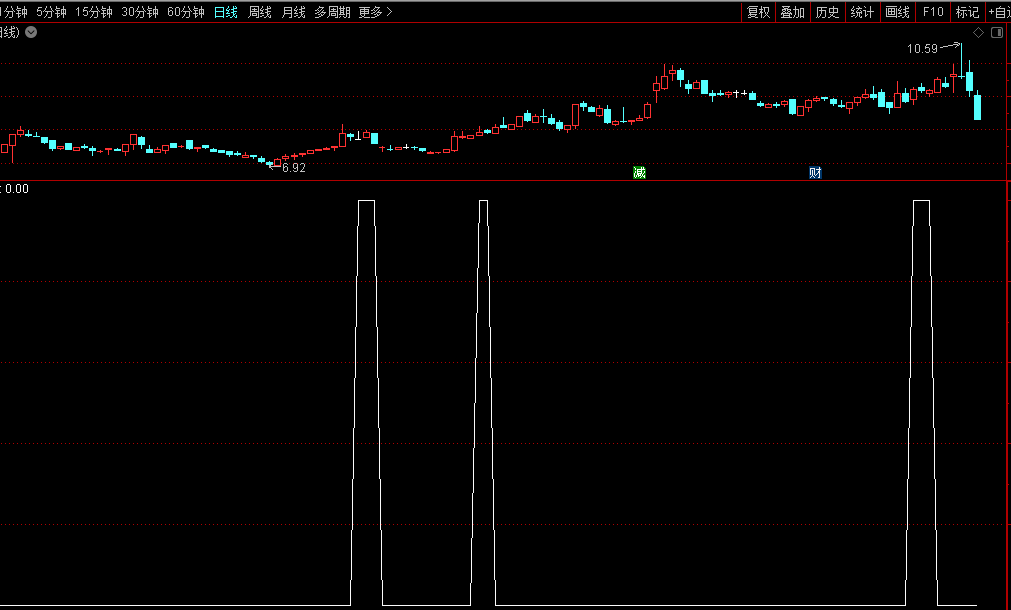The image size is (1011, 610).
Task: Select the 30分钟 chart period
Action: point(140,12)
